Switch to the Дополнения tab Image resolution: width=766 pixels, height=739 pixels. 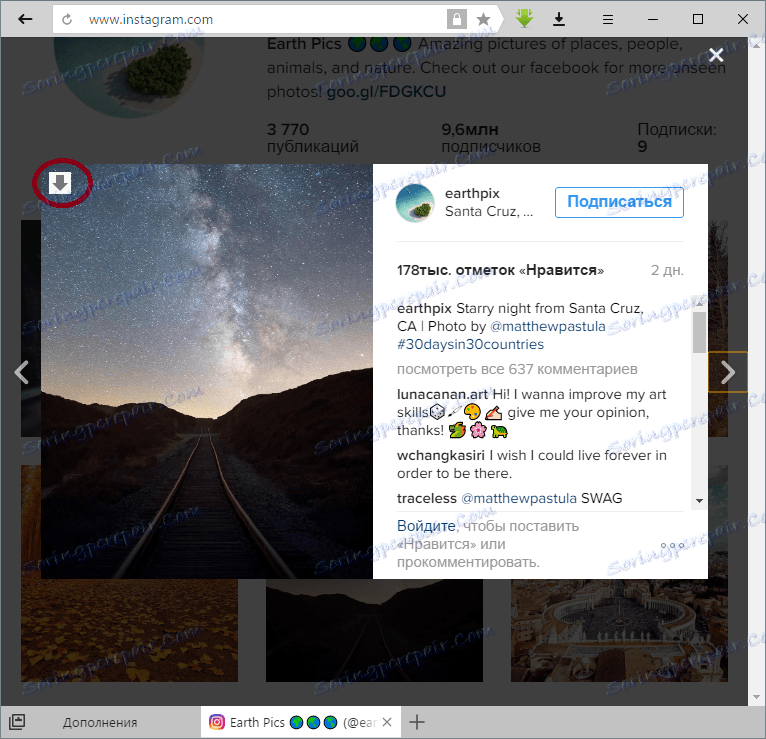tap(100, 722)
